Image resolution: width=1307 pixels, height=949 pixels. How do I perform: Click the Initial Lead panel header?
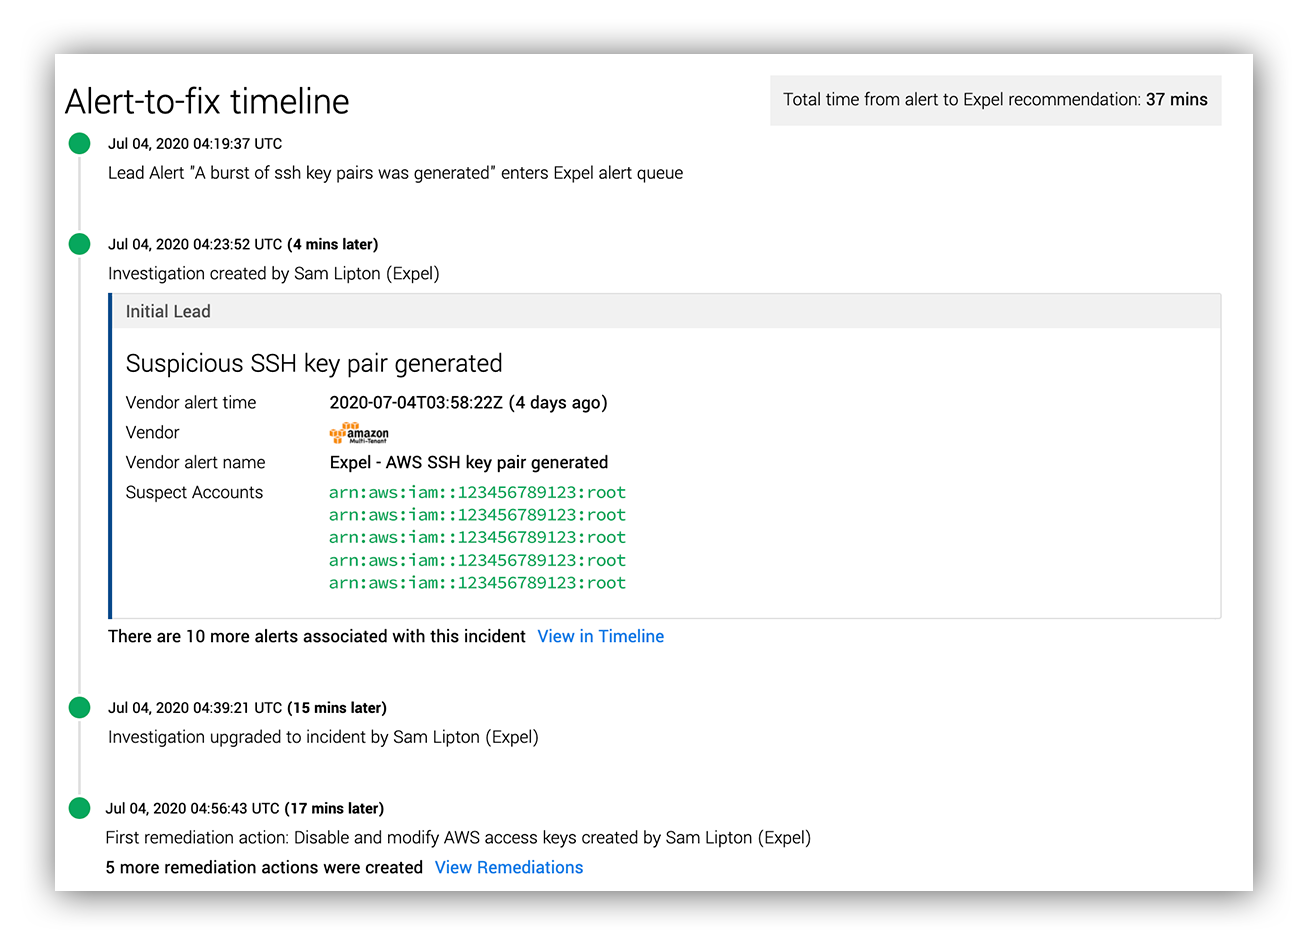coord(666,311)
